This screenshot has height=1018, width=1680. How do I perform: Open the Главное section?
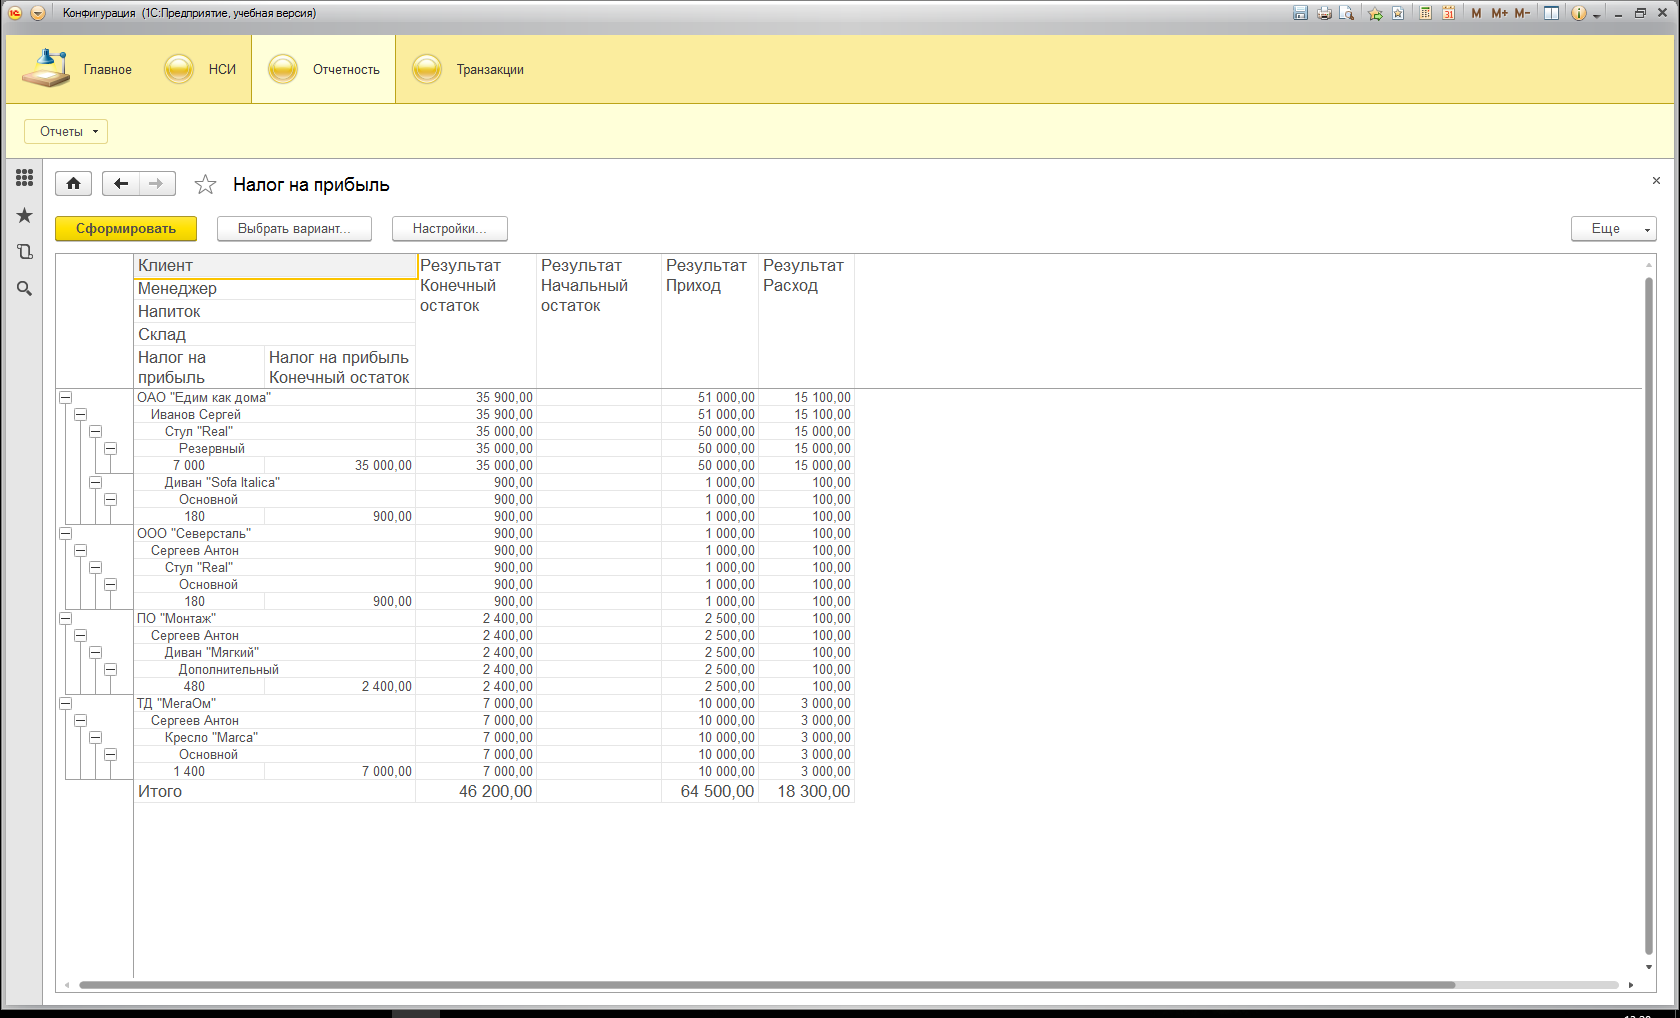coord(78,69)
